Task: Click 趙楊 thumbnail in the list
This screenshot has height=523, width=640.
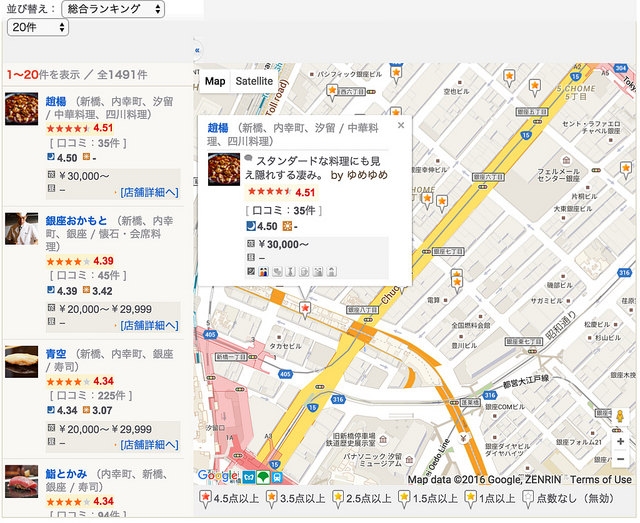Action: (x=22, y=109)
